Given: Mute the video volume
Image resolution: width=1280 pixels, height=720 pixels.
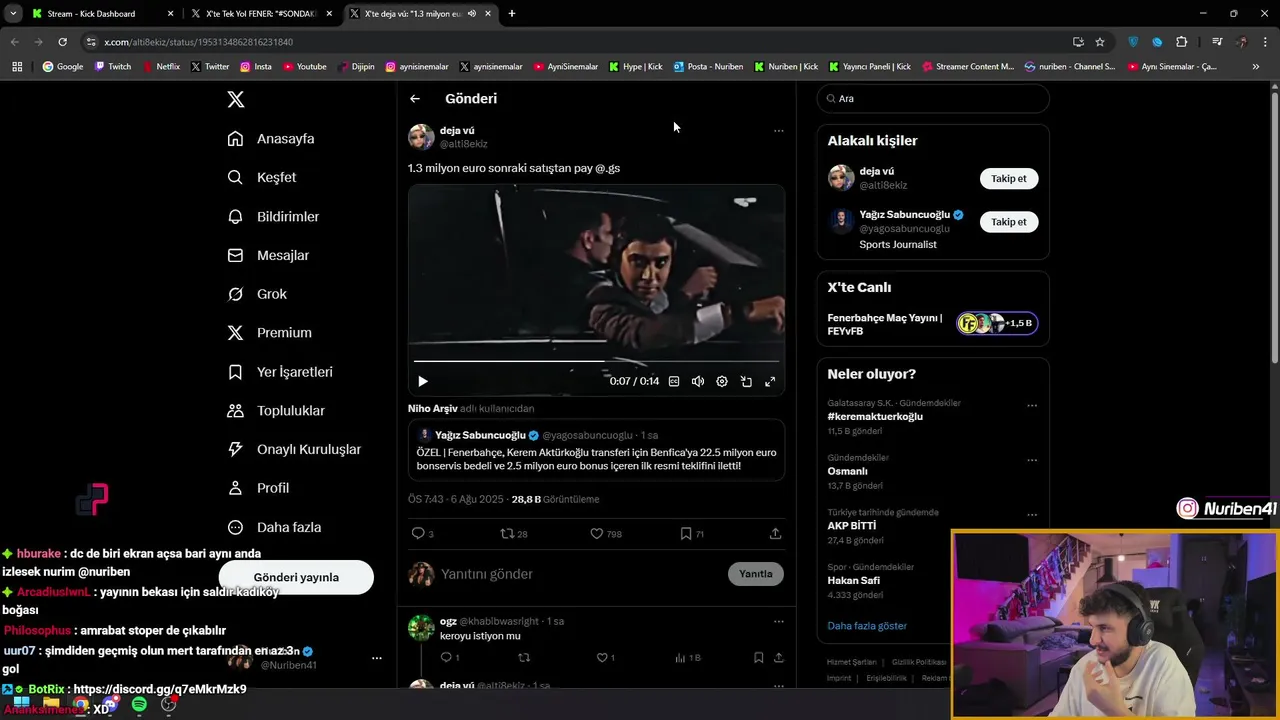Looking at the screenshot, I should (x=698, y=381).
